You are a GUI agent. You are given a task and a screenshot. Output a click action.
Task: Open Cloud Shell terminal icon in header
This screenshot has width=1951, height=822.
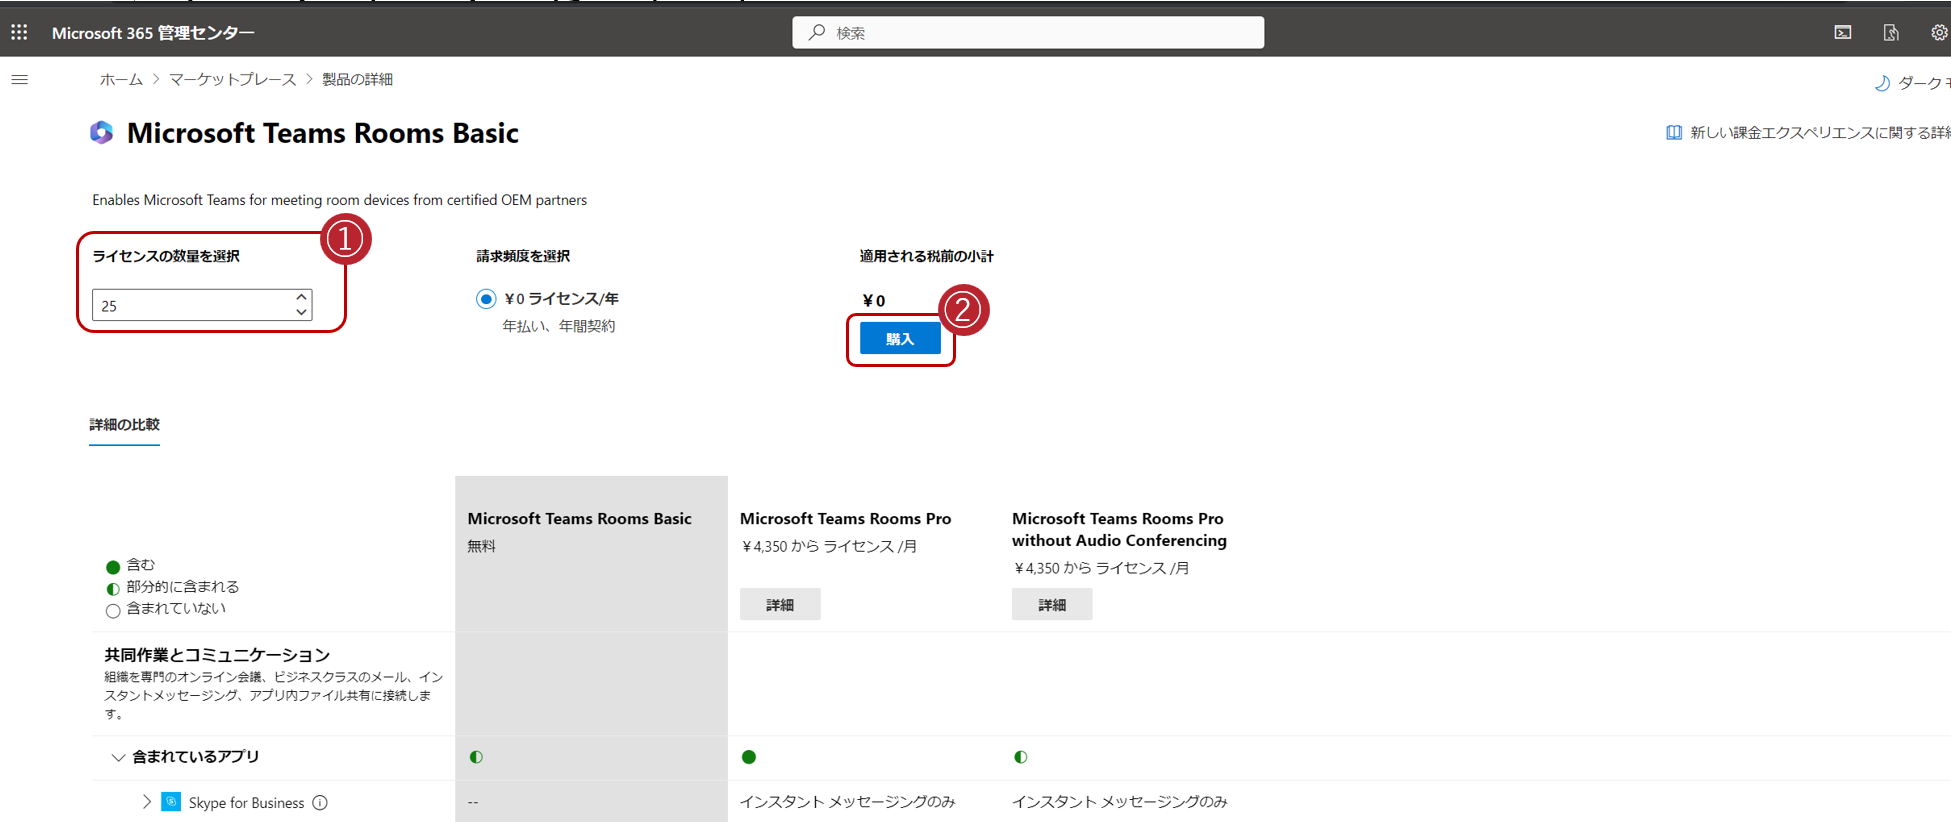[1843, 33]
